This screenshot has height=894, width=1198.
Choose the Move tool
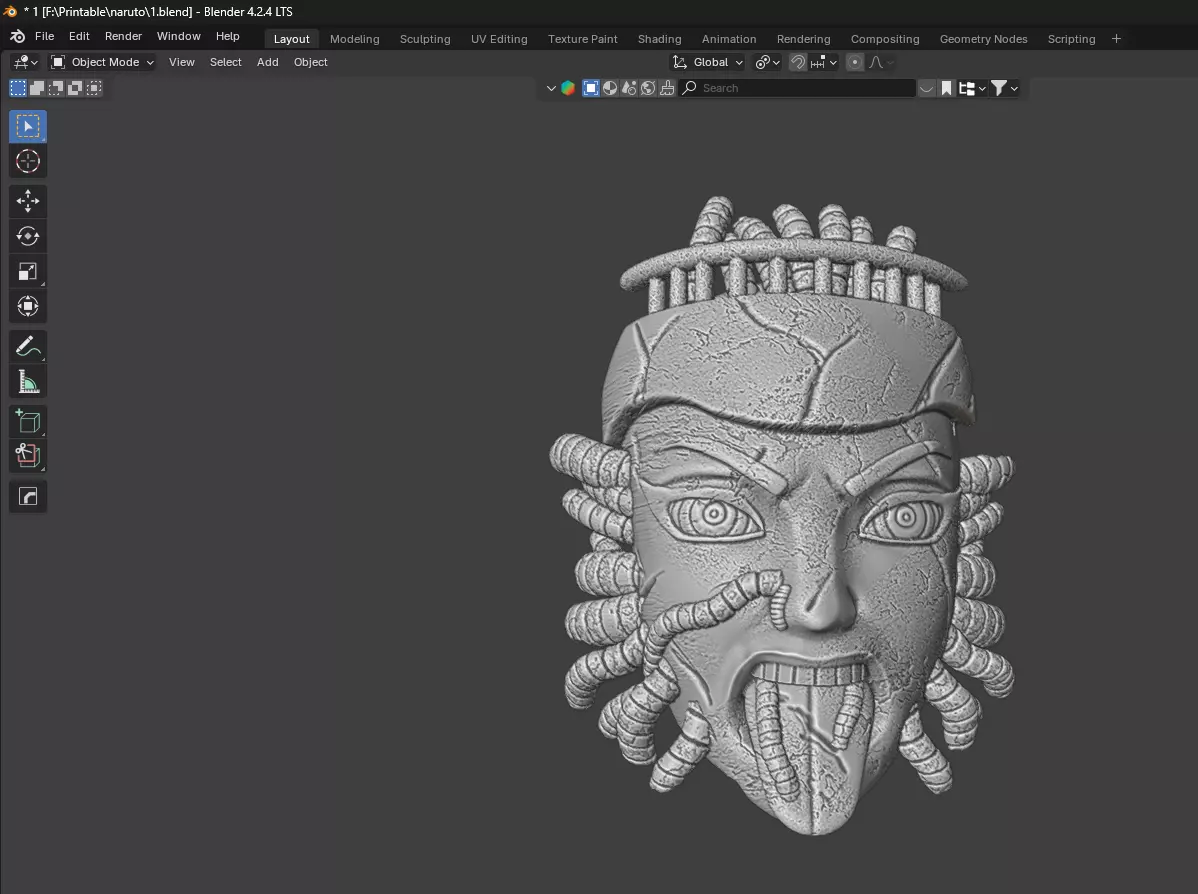click(x=28, y=201)
